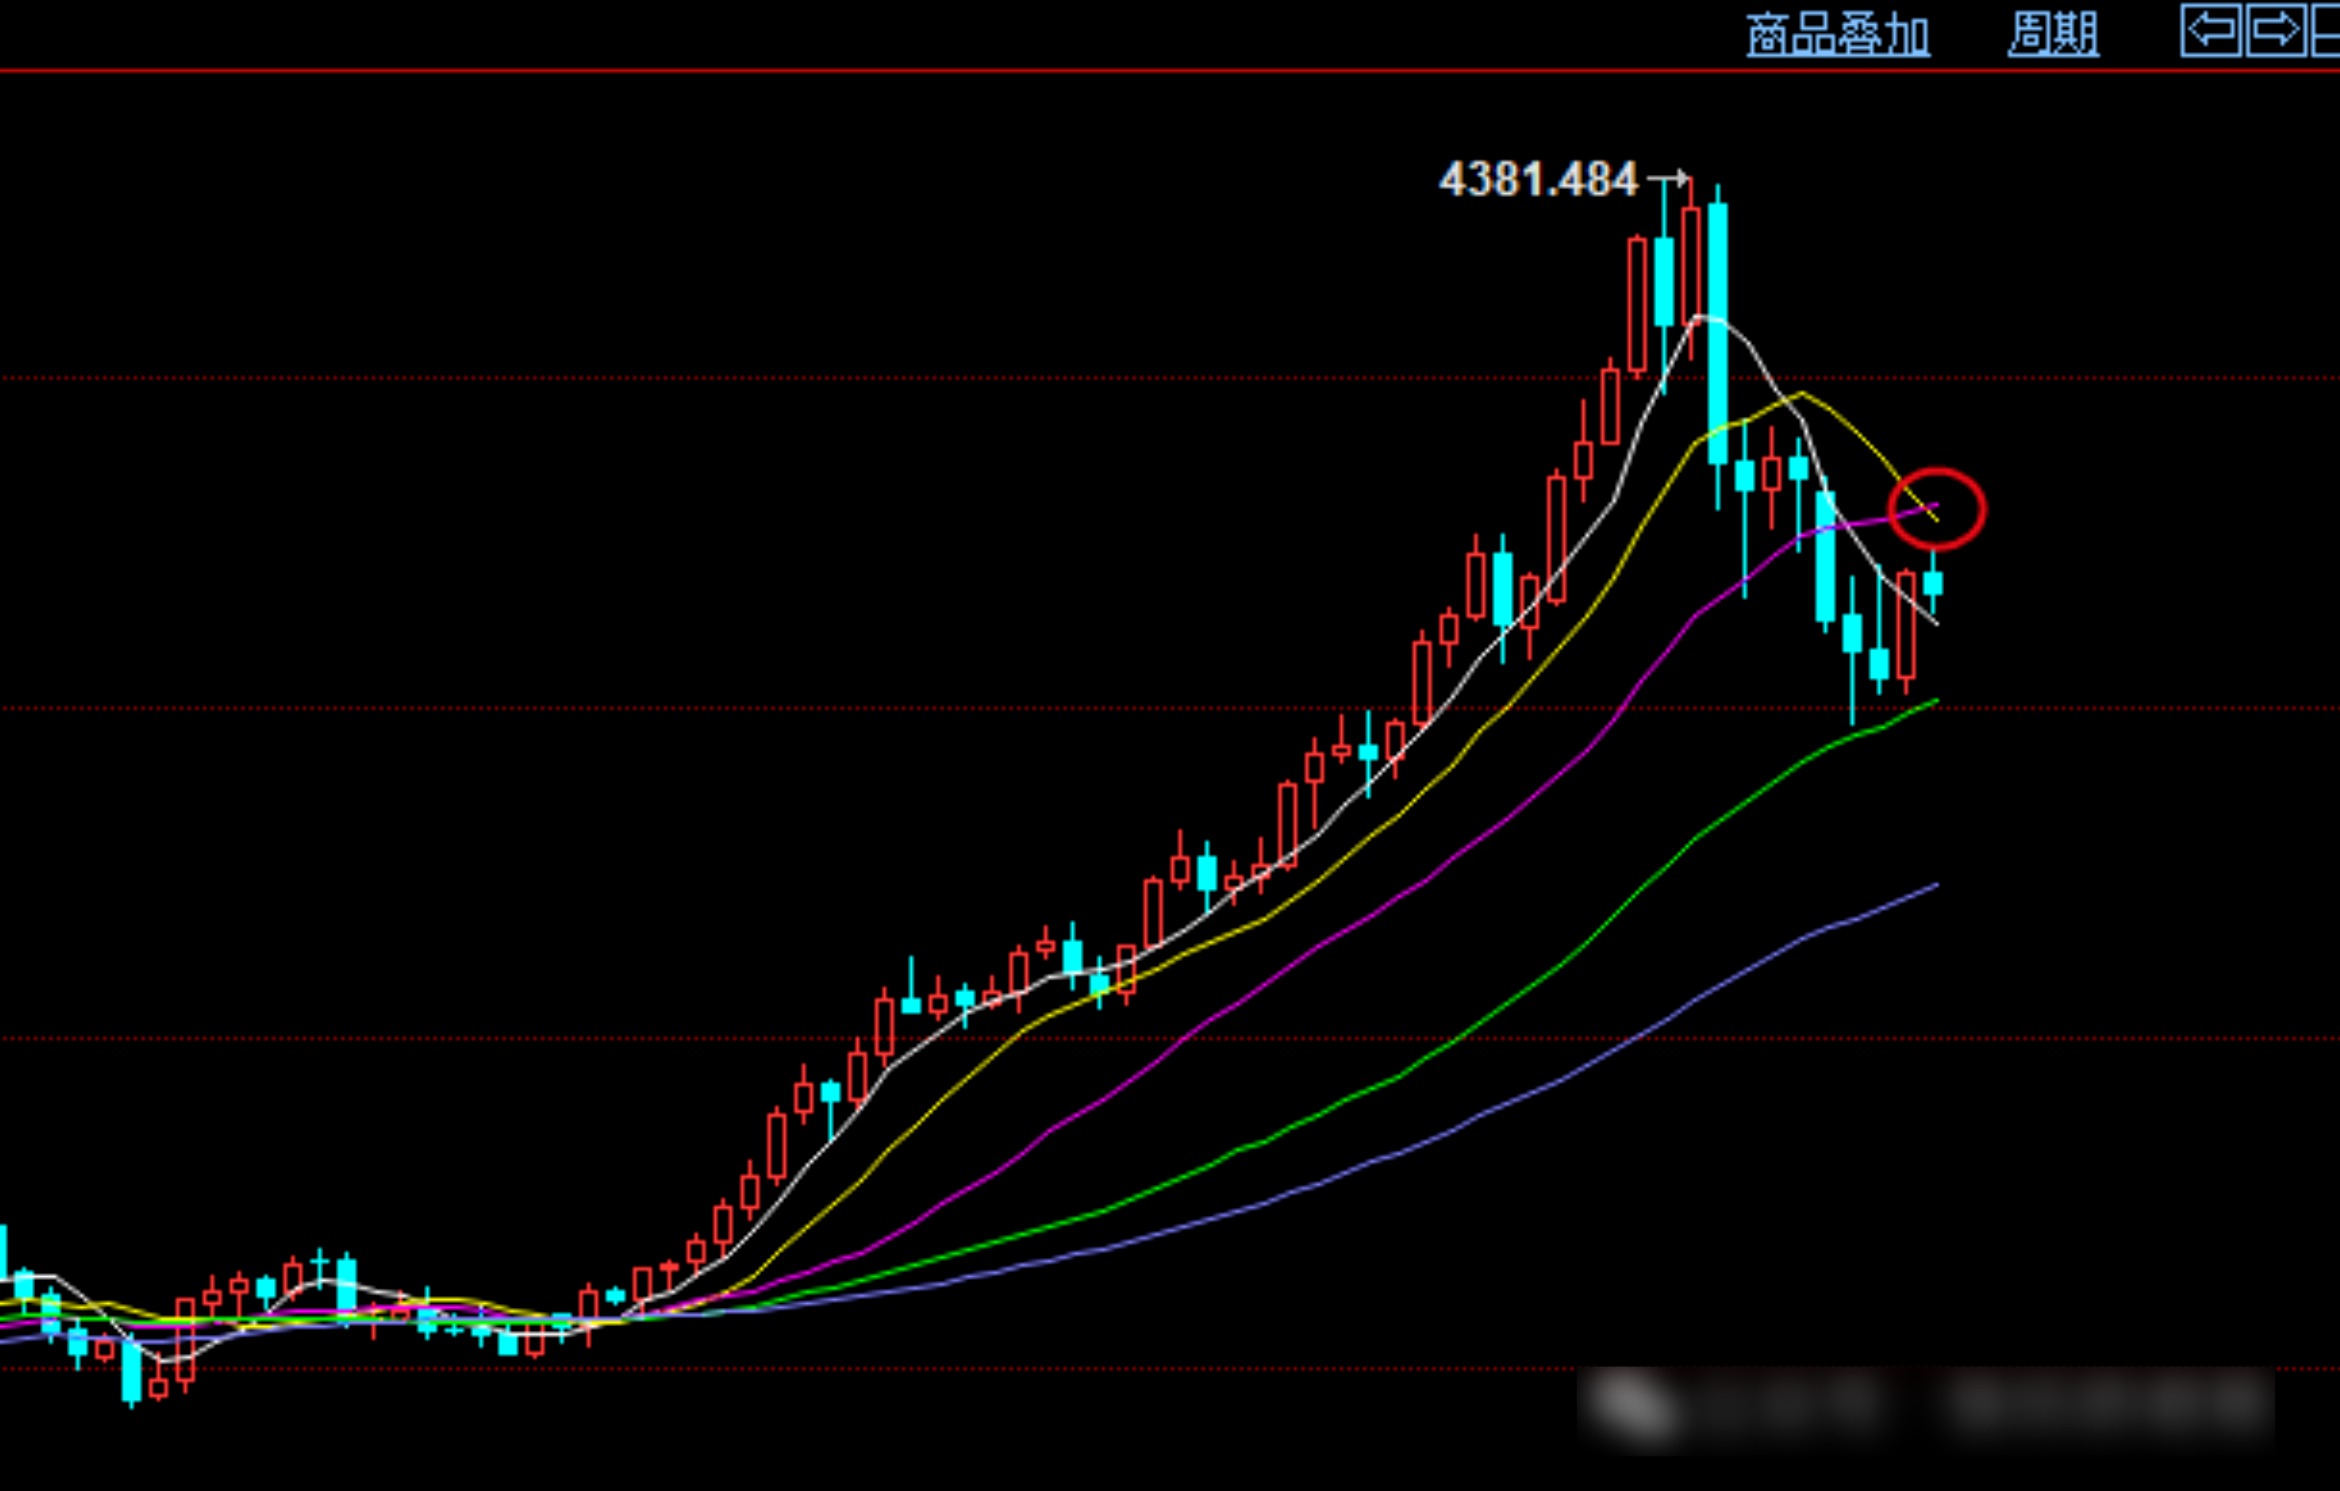Click the top red horizontal border line

[1000, 71]
